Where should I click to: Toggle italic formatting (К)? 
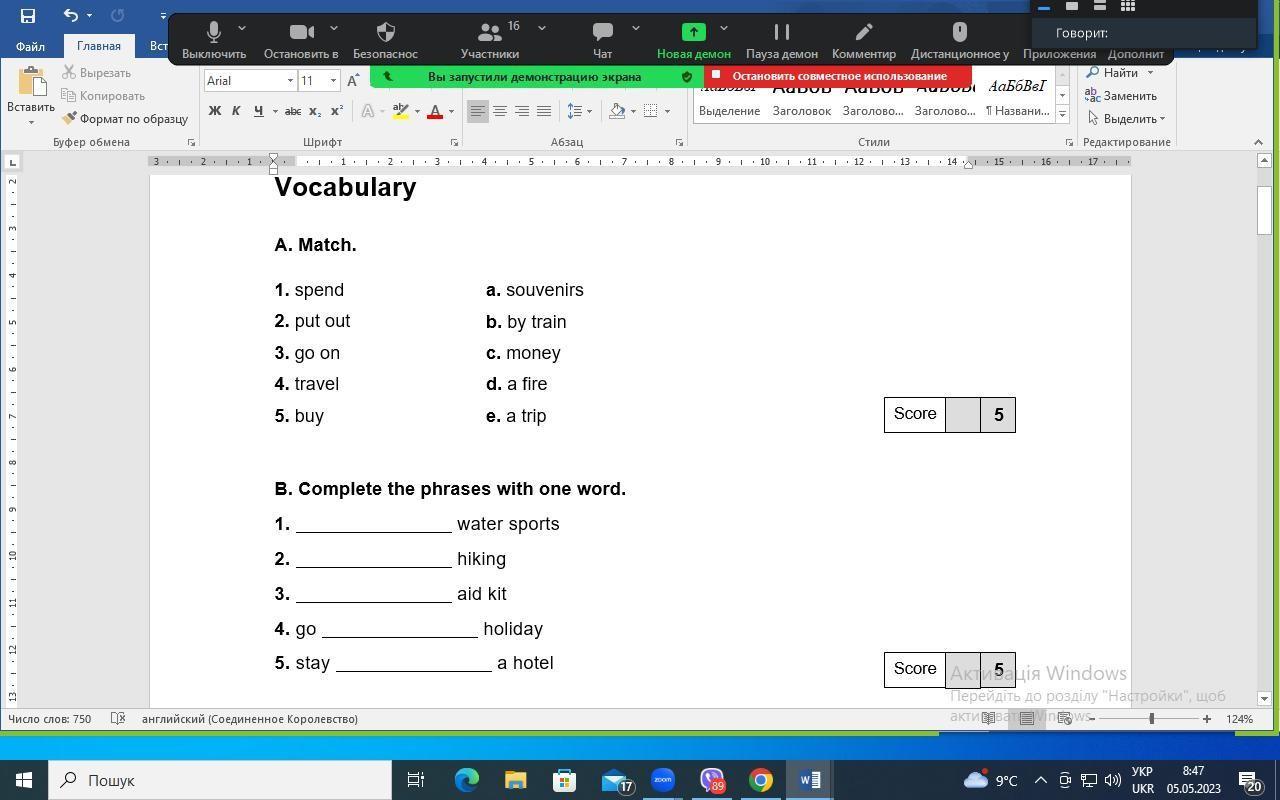click(236, 111)
